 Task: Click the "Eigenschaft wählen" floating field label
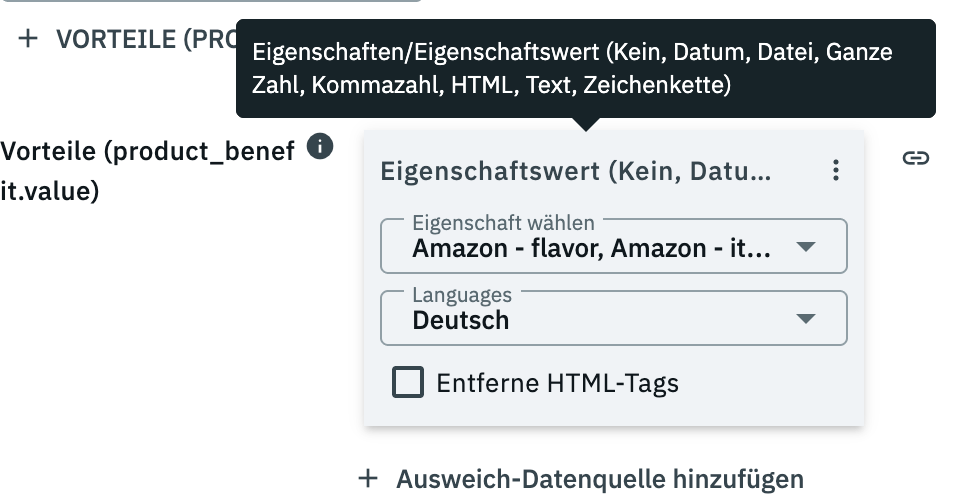tap(503, 223)
